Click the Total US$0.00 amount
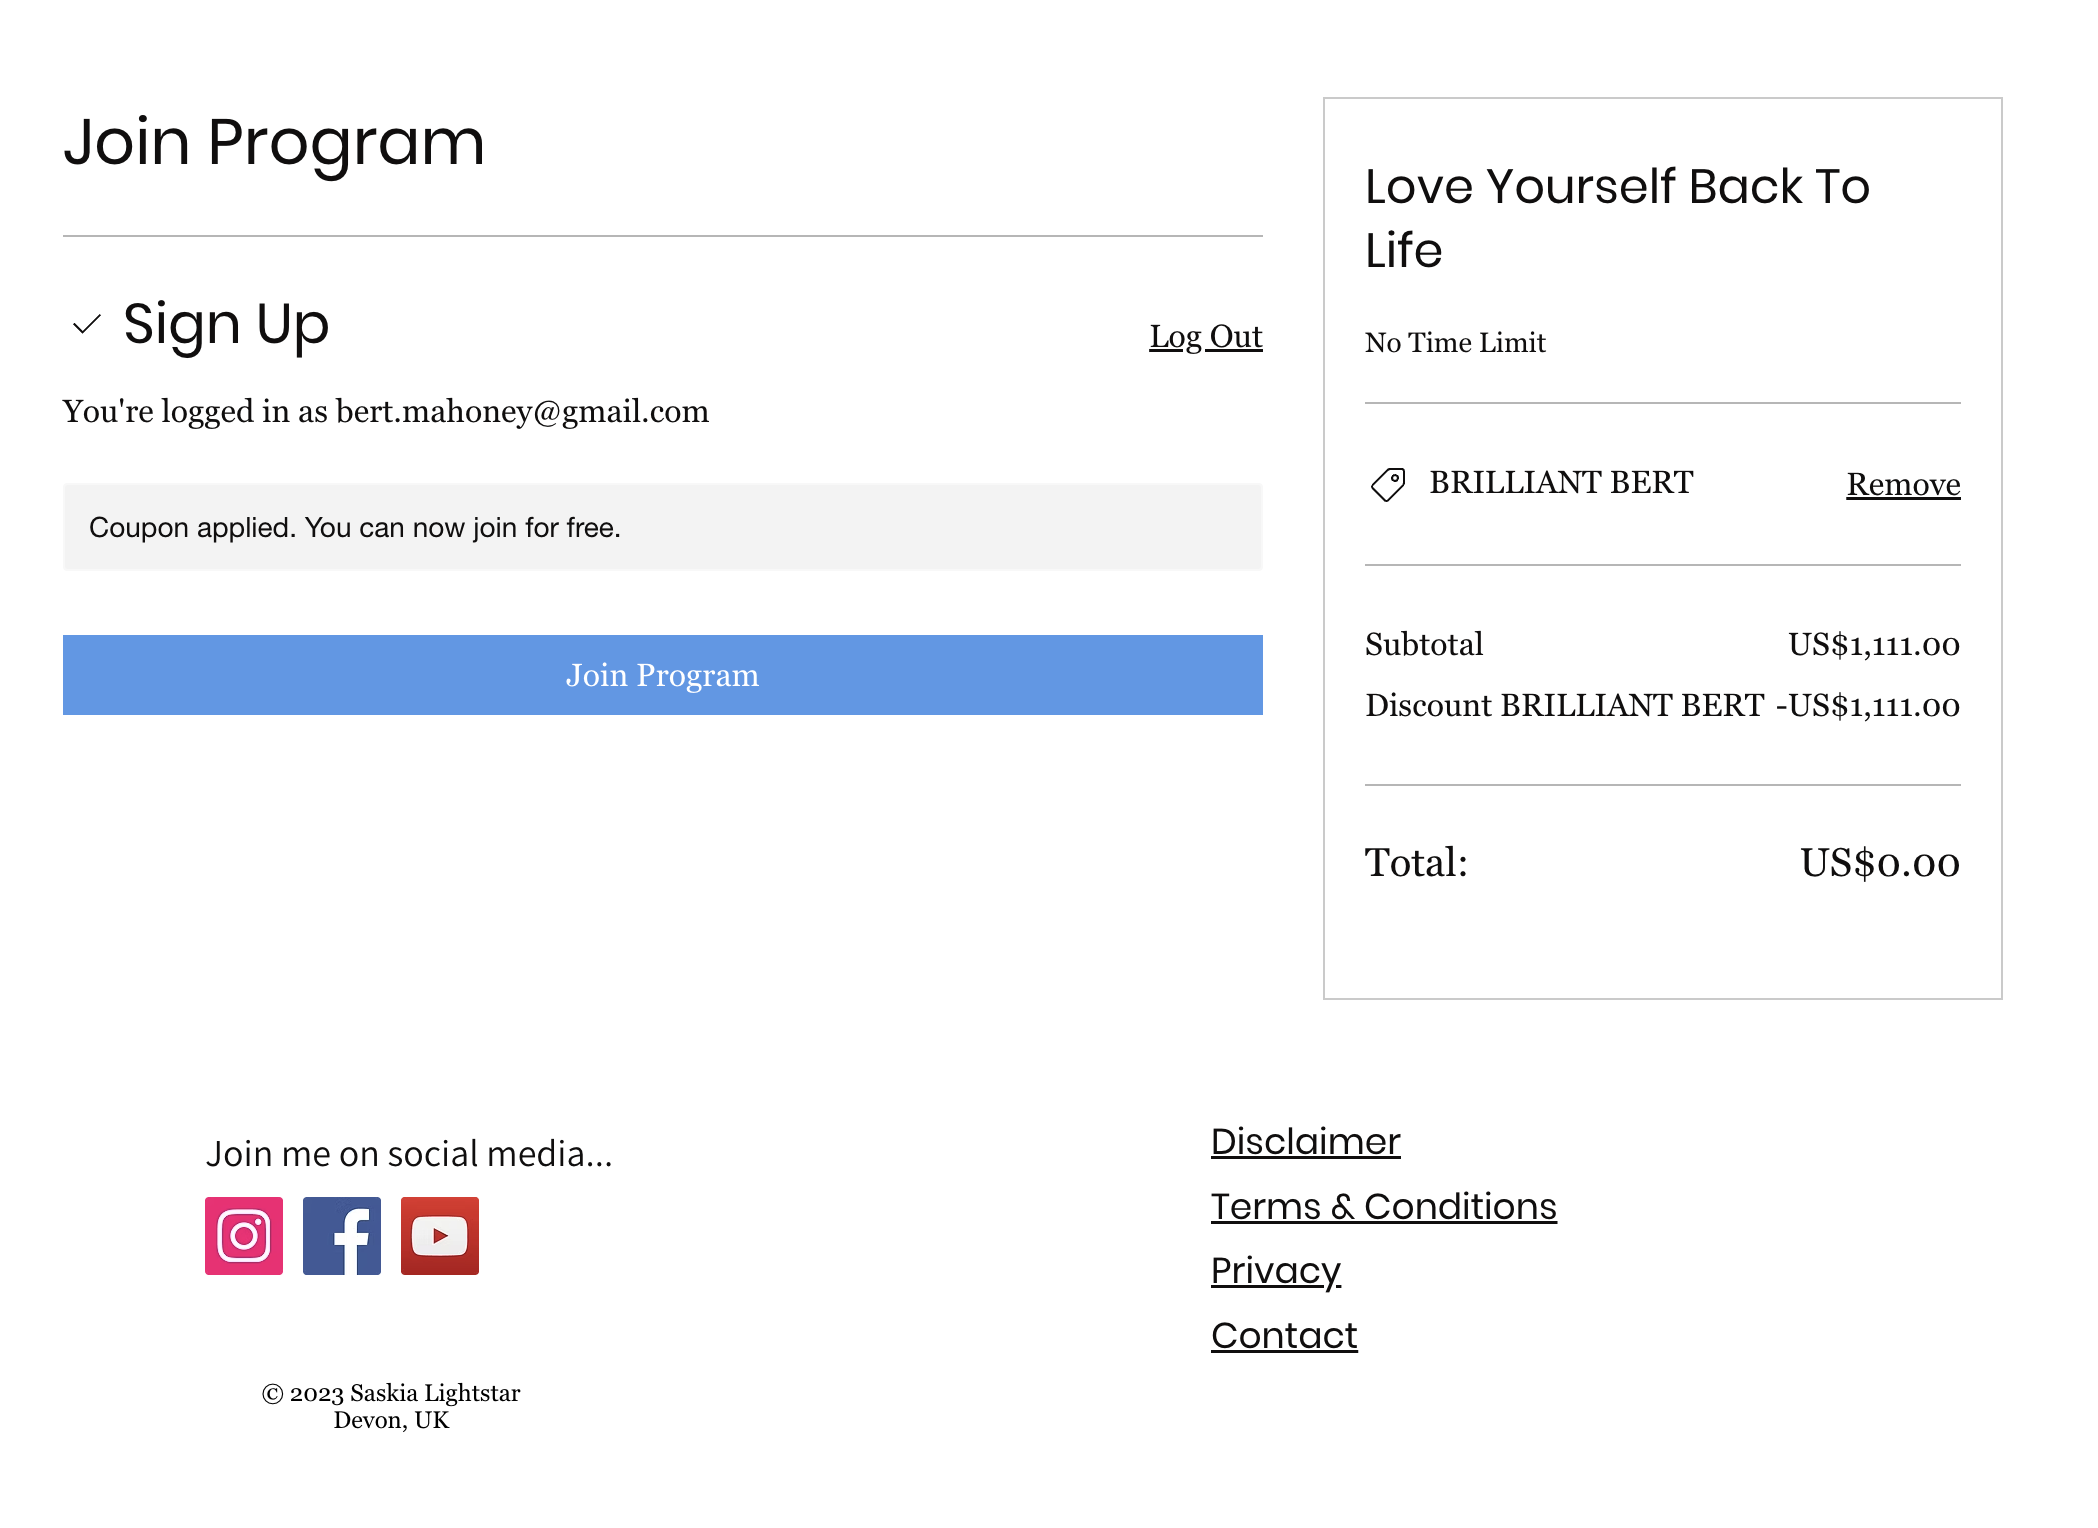This screenshot has height=1528, width=2098. point(1880,862)
